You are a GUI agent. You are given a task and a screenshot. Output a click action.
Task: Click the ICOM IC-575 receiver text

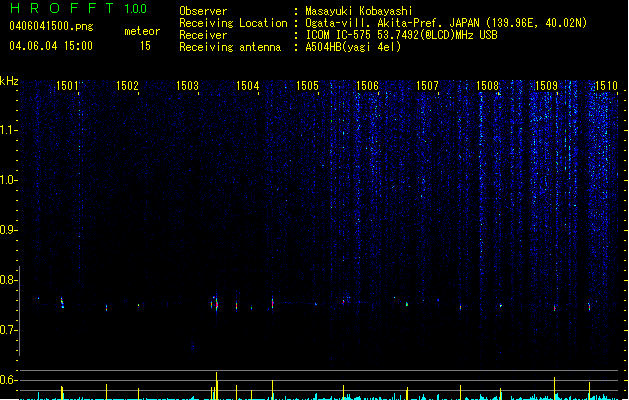pyautogui.click(x=401, y=35)
